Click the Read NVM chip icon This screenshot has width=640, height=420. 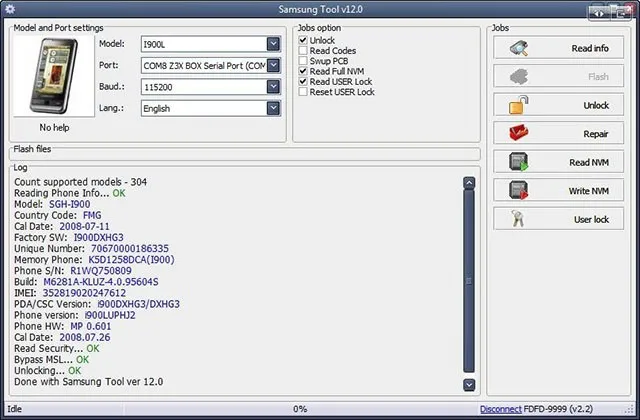pyautogui.click(x=519, y=162)
